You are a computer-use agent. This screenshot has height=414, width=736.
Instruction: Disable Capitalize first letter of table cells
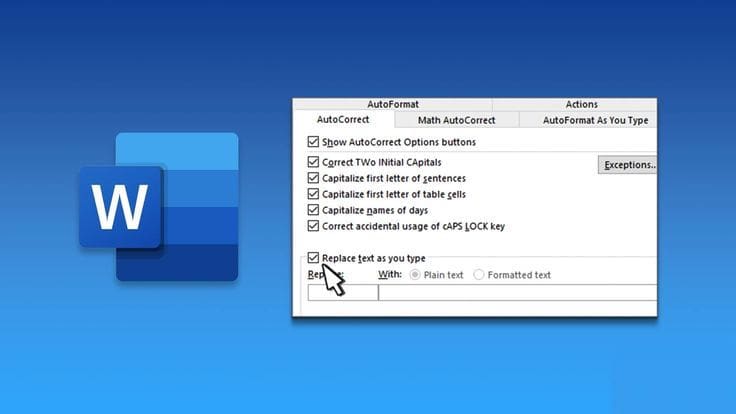click(x=313, y=194)
